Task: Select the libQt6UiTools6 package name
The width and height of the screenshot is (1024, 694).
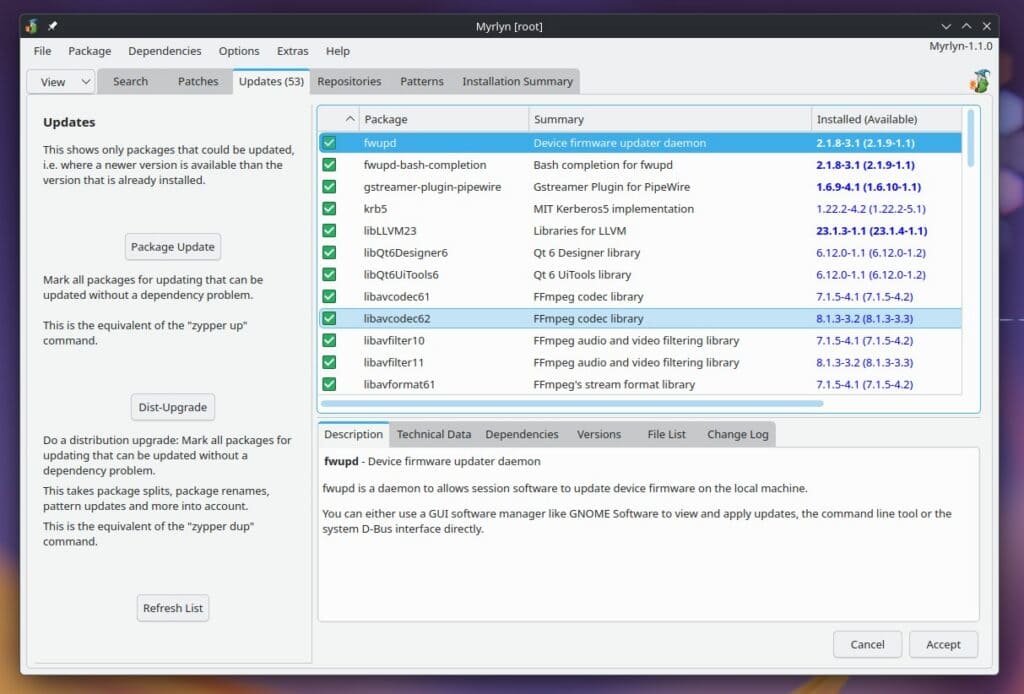Action: pyautogui.click(x=401, y=275)
